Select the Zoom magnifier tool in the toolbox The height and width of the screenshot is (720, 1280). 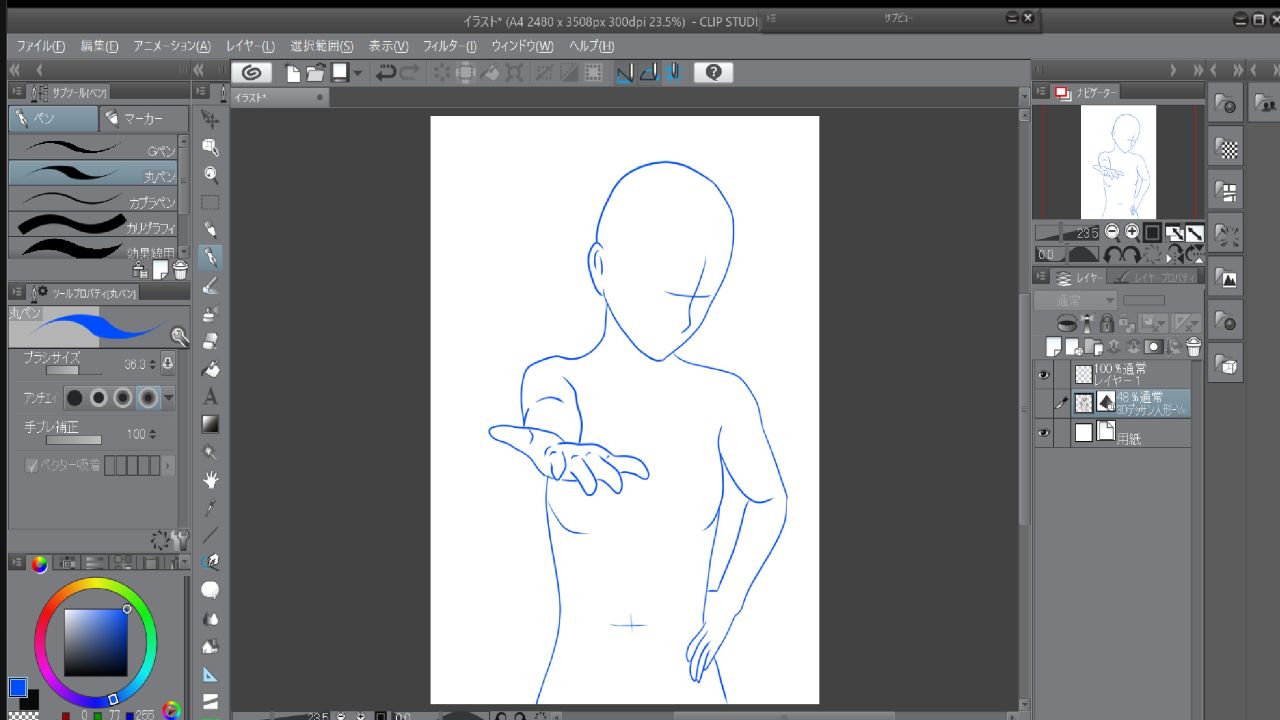[210, 174]
